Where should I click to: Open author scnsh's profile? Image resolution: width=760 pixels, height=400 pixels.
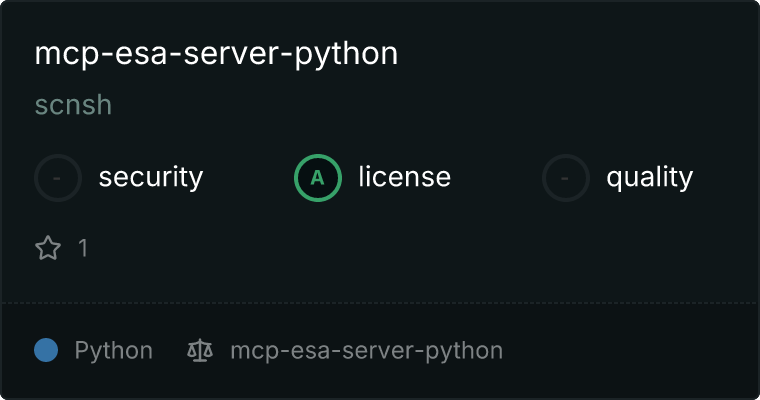point(73,105)
